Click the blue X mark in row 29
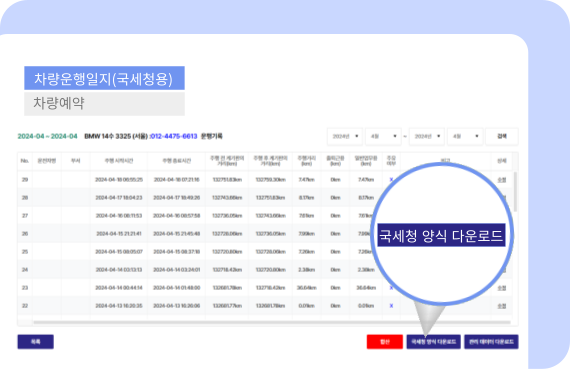570x370 pixels. point(391,180)
